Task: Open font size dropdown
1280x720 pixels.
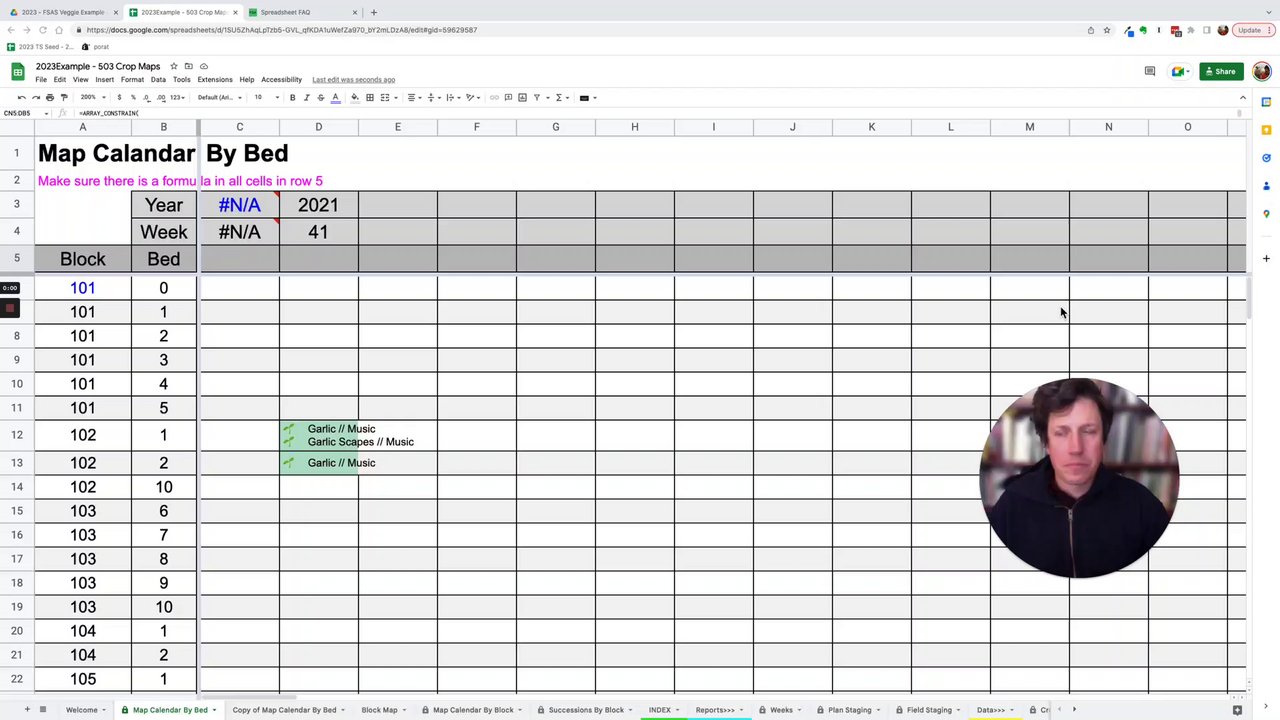Action: [x=266, y=97]
